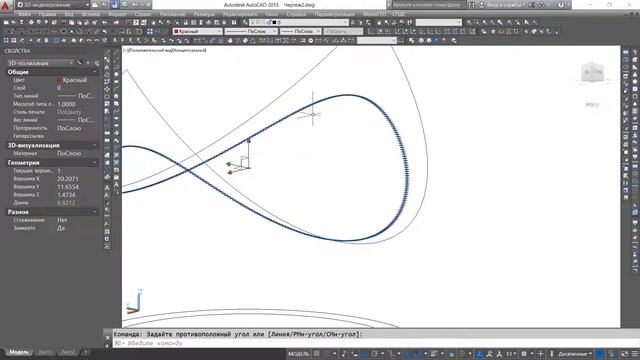Click Undo arrow in quick access toolbar

point(134,5)
